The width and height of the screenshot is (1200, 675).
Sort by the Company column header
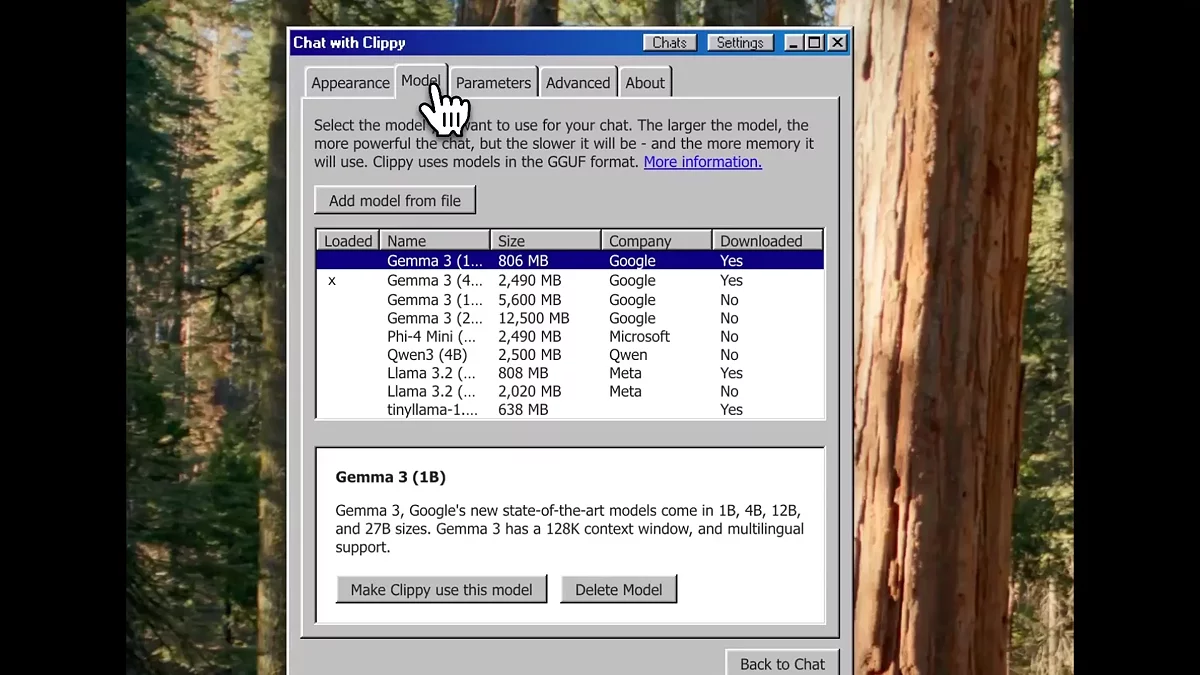tap(657, 241)
